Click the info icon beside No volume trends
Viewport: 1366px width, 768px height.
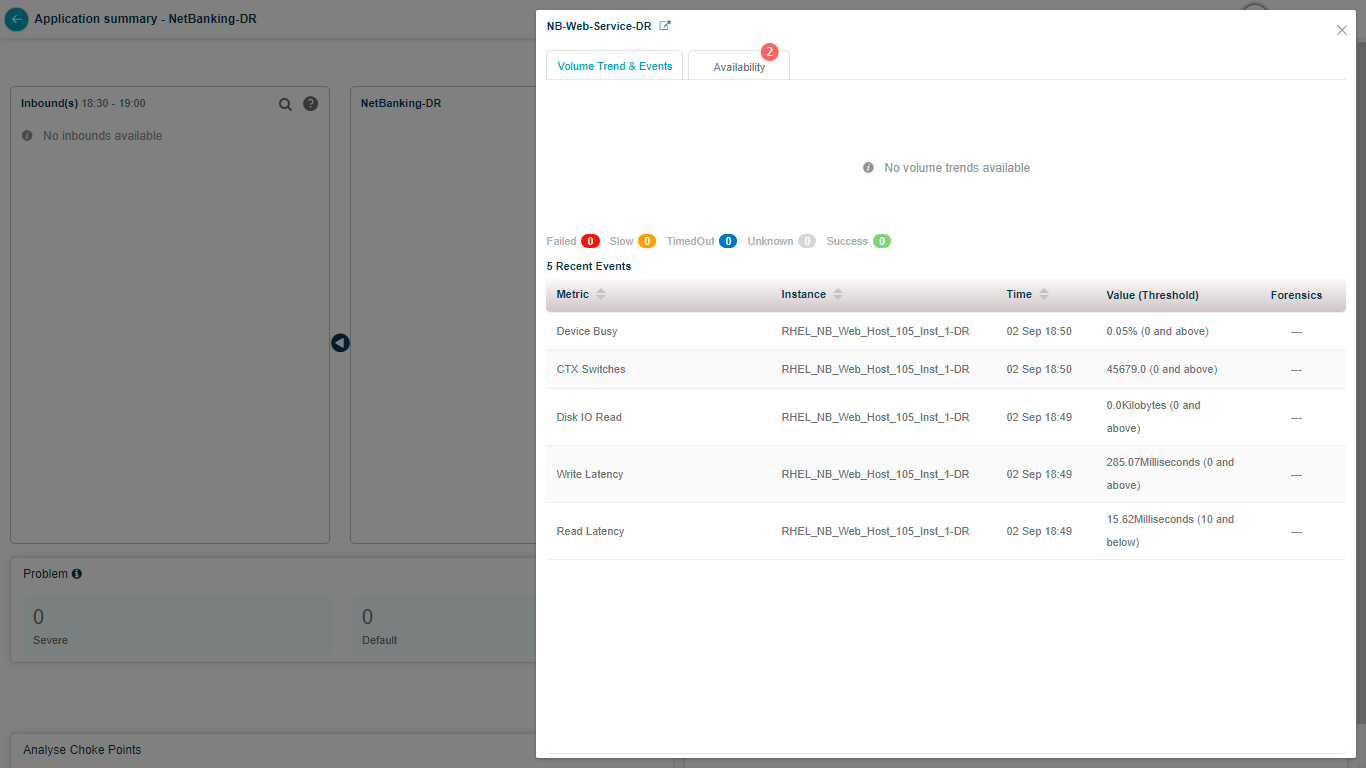[868, 168]
